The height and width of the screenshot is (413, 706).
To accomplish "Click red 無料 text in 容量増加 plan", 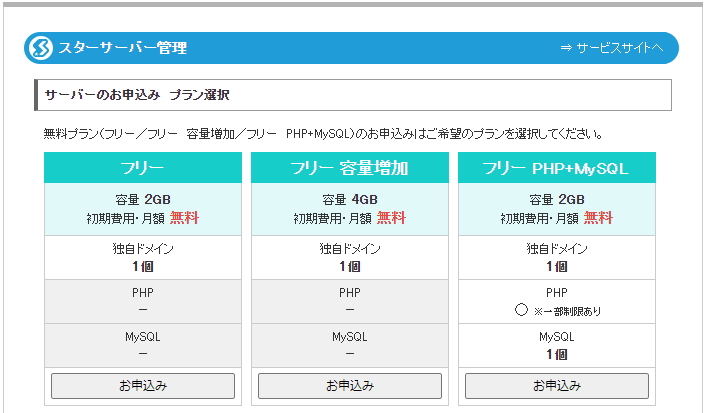I will coord(391,218).
